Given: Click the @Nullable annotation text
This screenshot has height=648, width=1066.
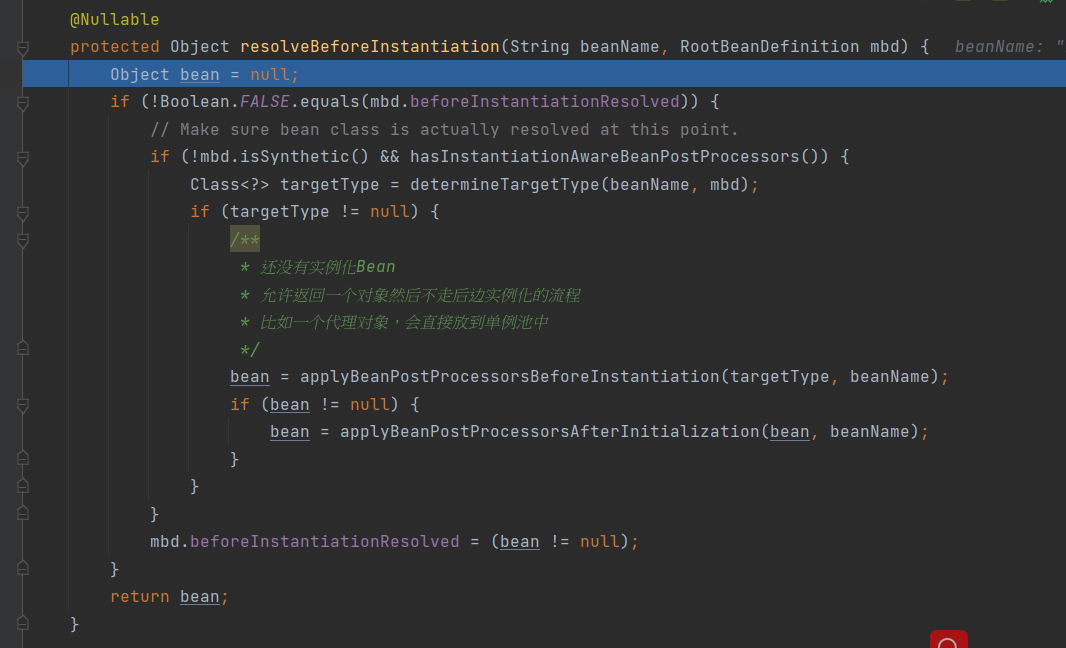Looking at the screenshot, I should coord(112,18).
